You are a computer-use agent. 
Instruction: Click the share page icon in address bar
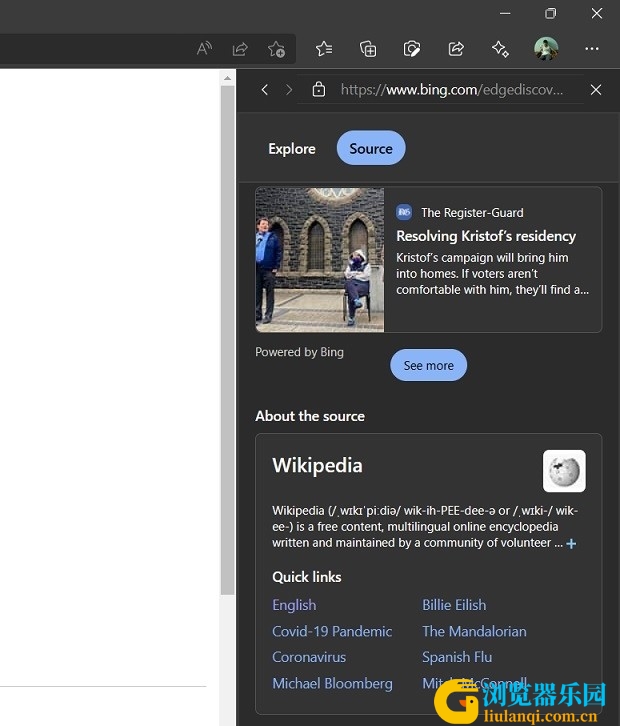pyautogui.click(x=240, y=49)
